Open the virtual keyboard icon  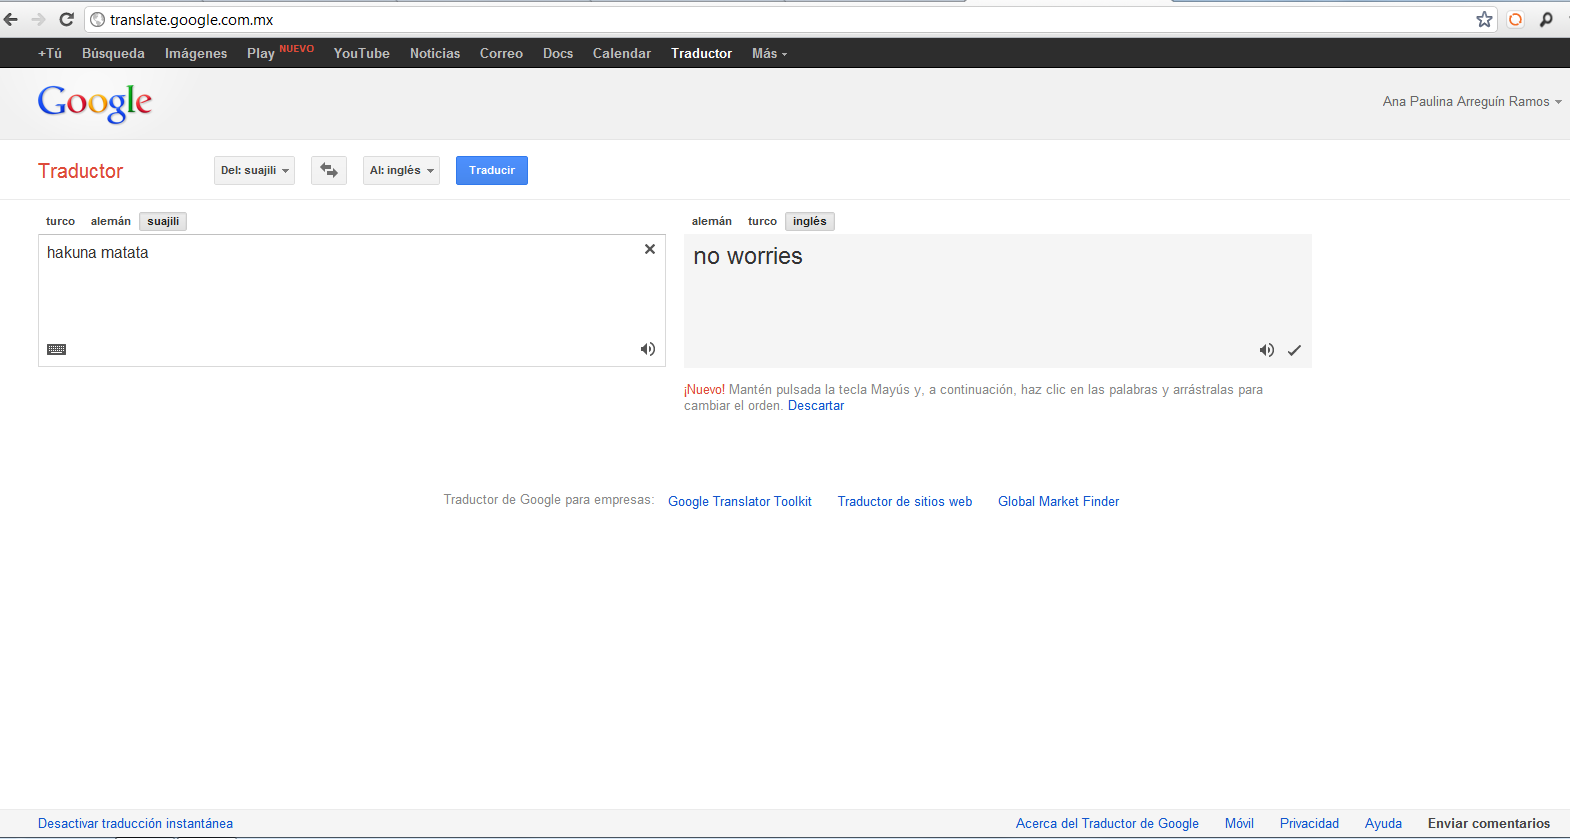pos(57,349)
